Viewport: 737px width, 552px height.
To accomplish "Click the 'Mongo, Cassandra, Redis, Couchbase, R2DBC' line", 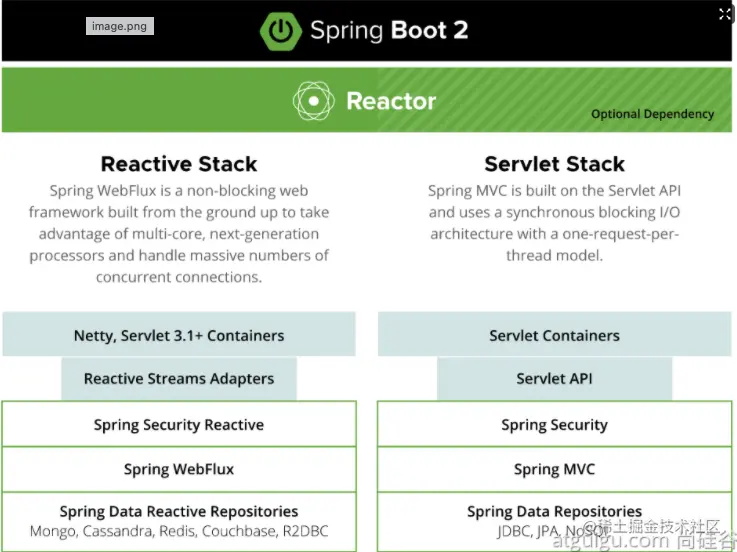I will 179,531.
